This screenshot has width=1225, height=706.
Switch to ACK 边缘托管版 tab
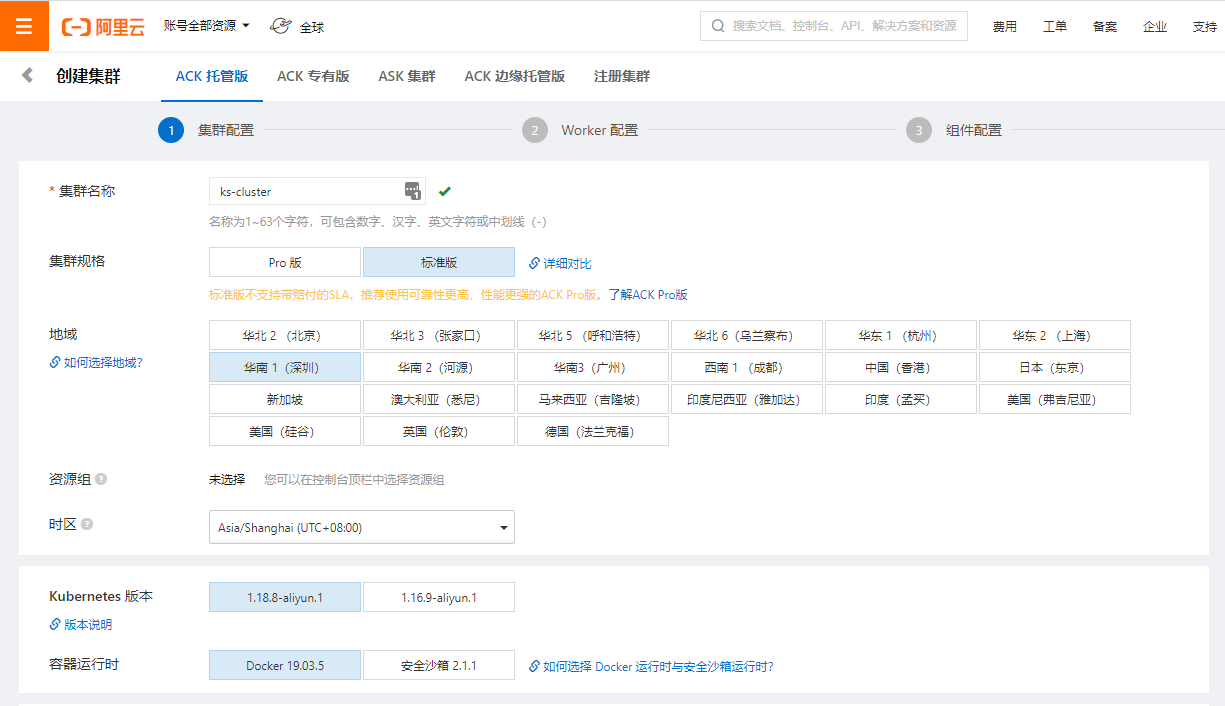pyautogui.click(x=515, y=76)
